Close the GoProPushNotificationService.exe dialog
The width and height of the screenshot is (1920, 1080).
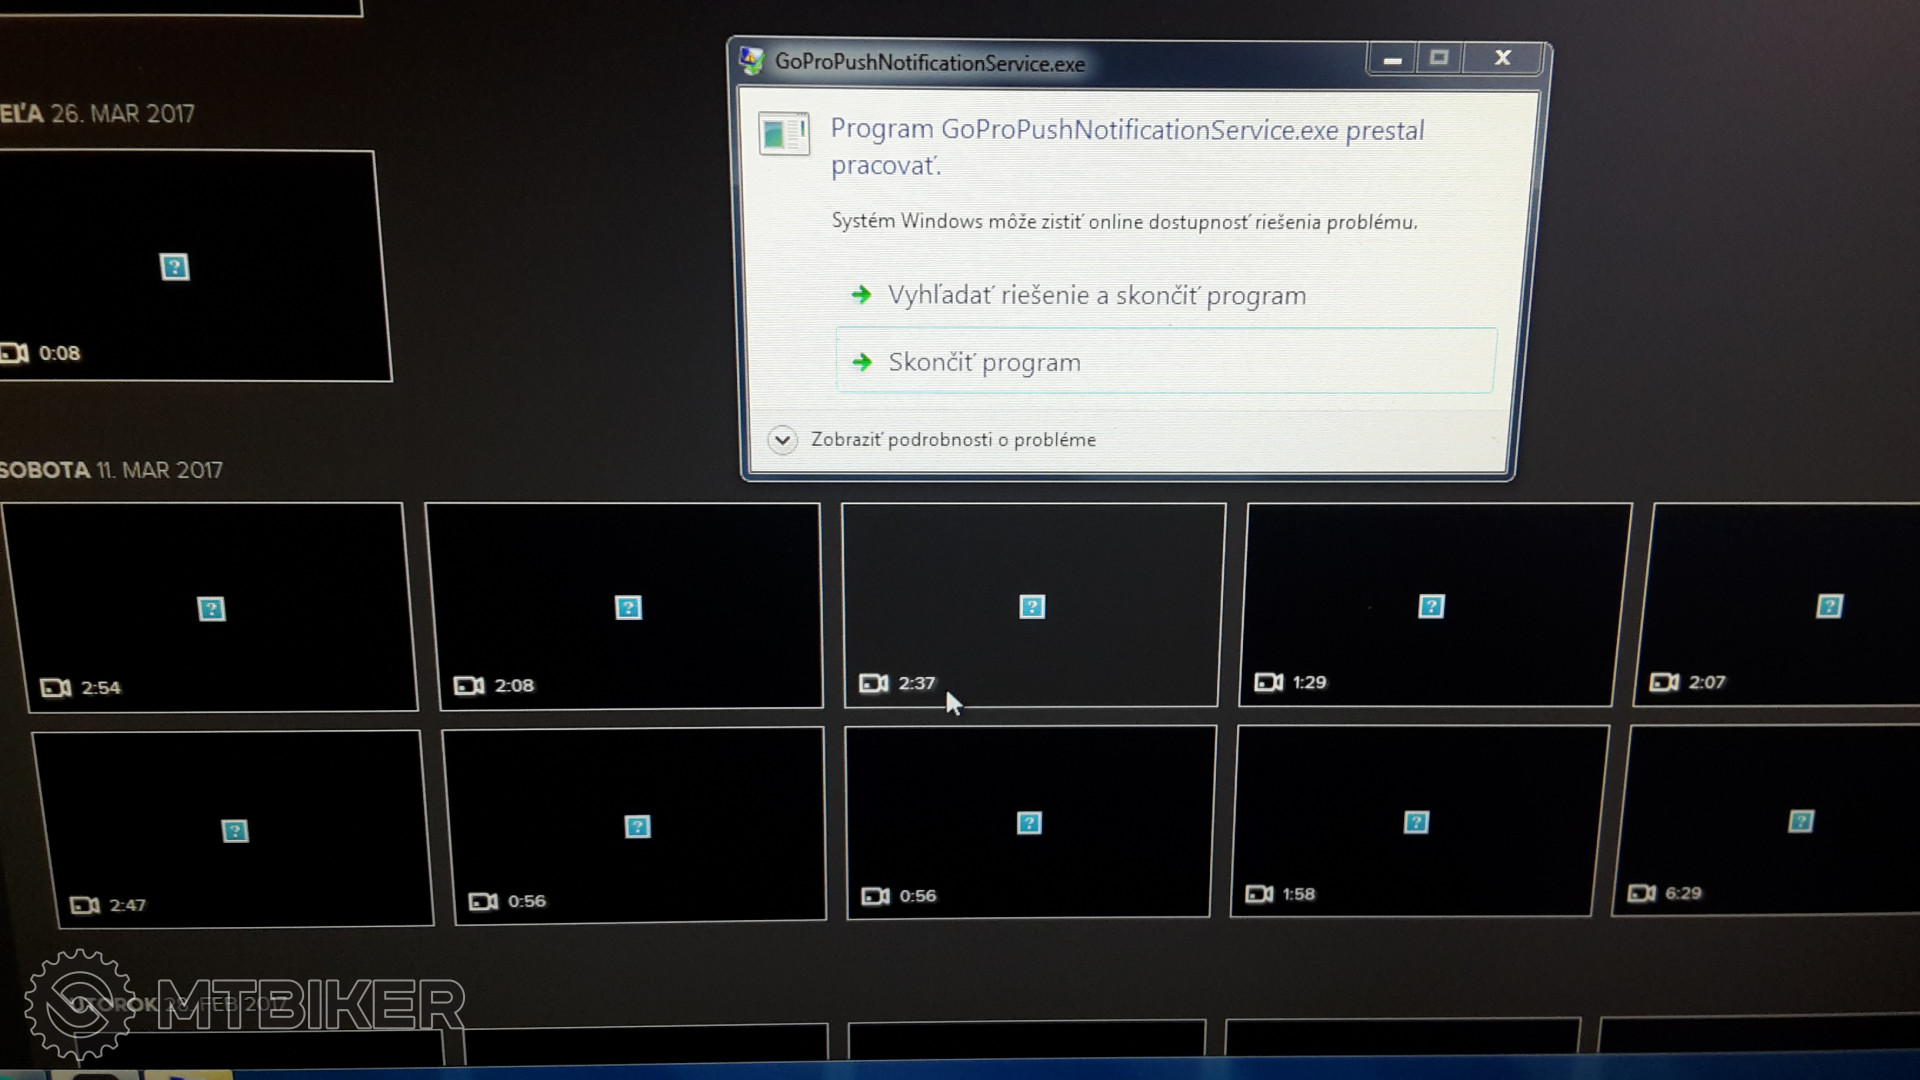1502,58
